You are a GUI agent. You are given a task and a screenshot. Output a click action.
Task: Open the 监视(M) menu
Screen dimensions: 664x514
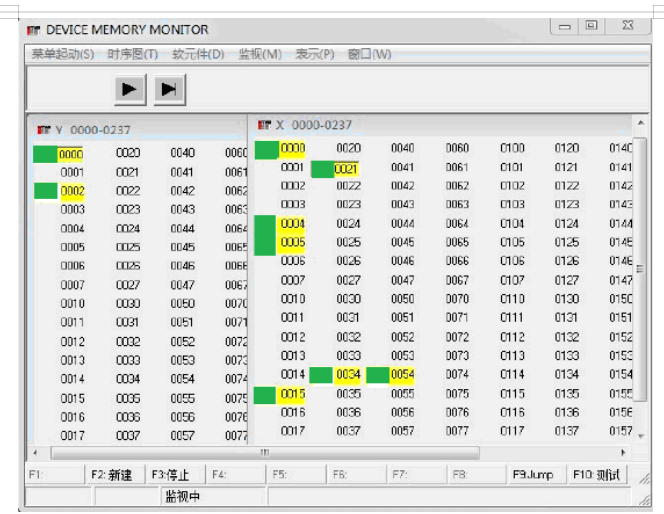click(x=260, y=54)
